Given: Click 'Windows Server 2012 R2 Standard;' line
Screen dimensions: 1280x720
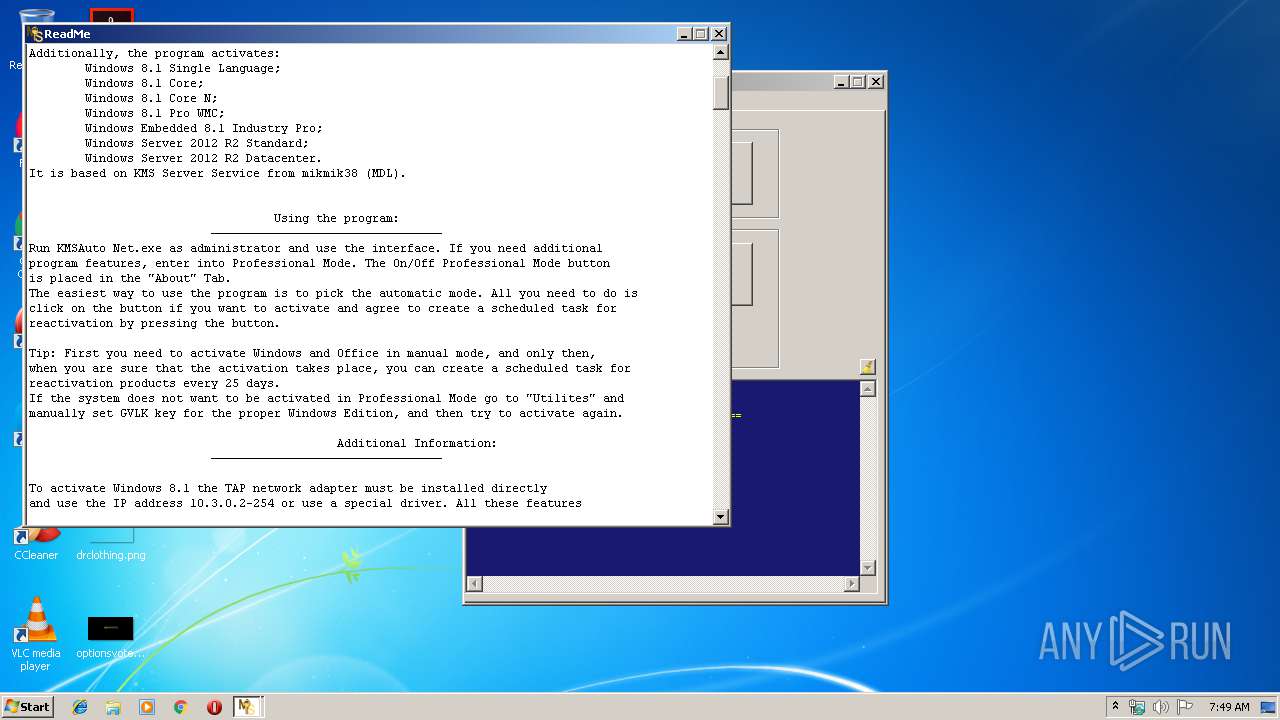Looking at the screenshot, I should (196, 143).
